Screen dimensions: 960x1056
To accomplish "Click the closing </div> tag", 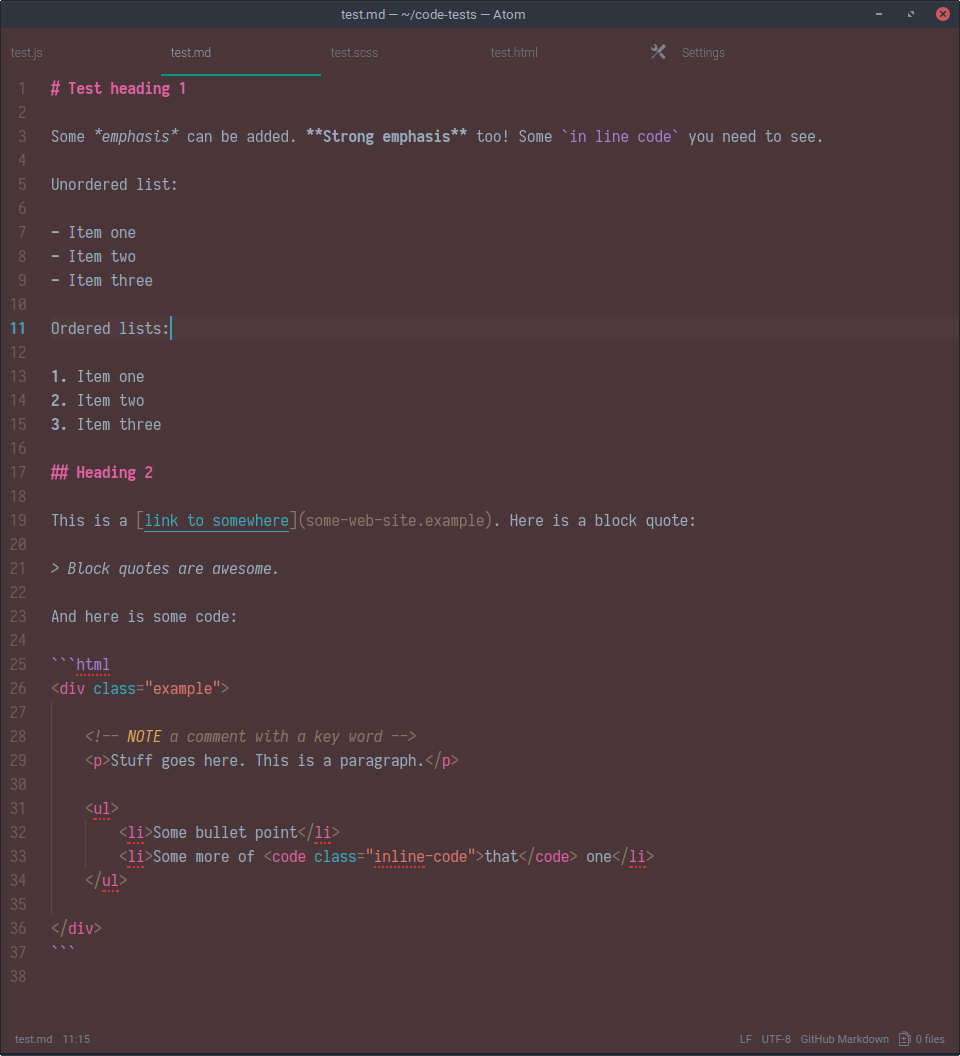I will pyautogui.click(x=76, y=929).
